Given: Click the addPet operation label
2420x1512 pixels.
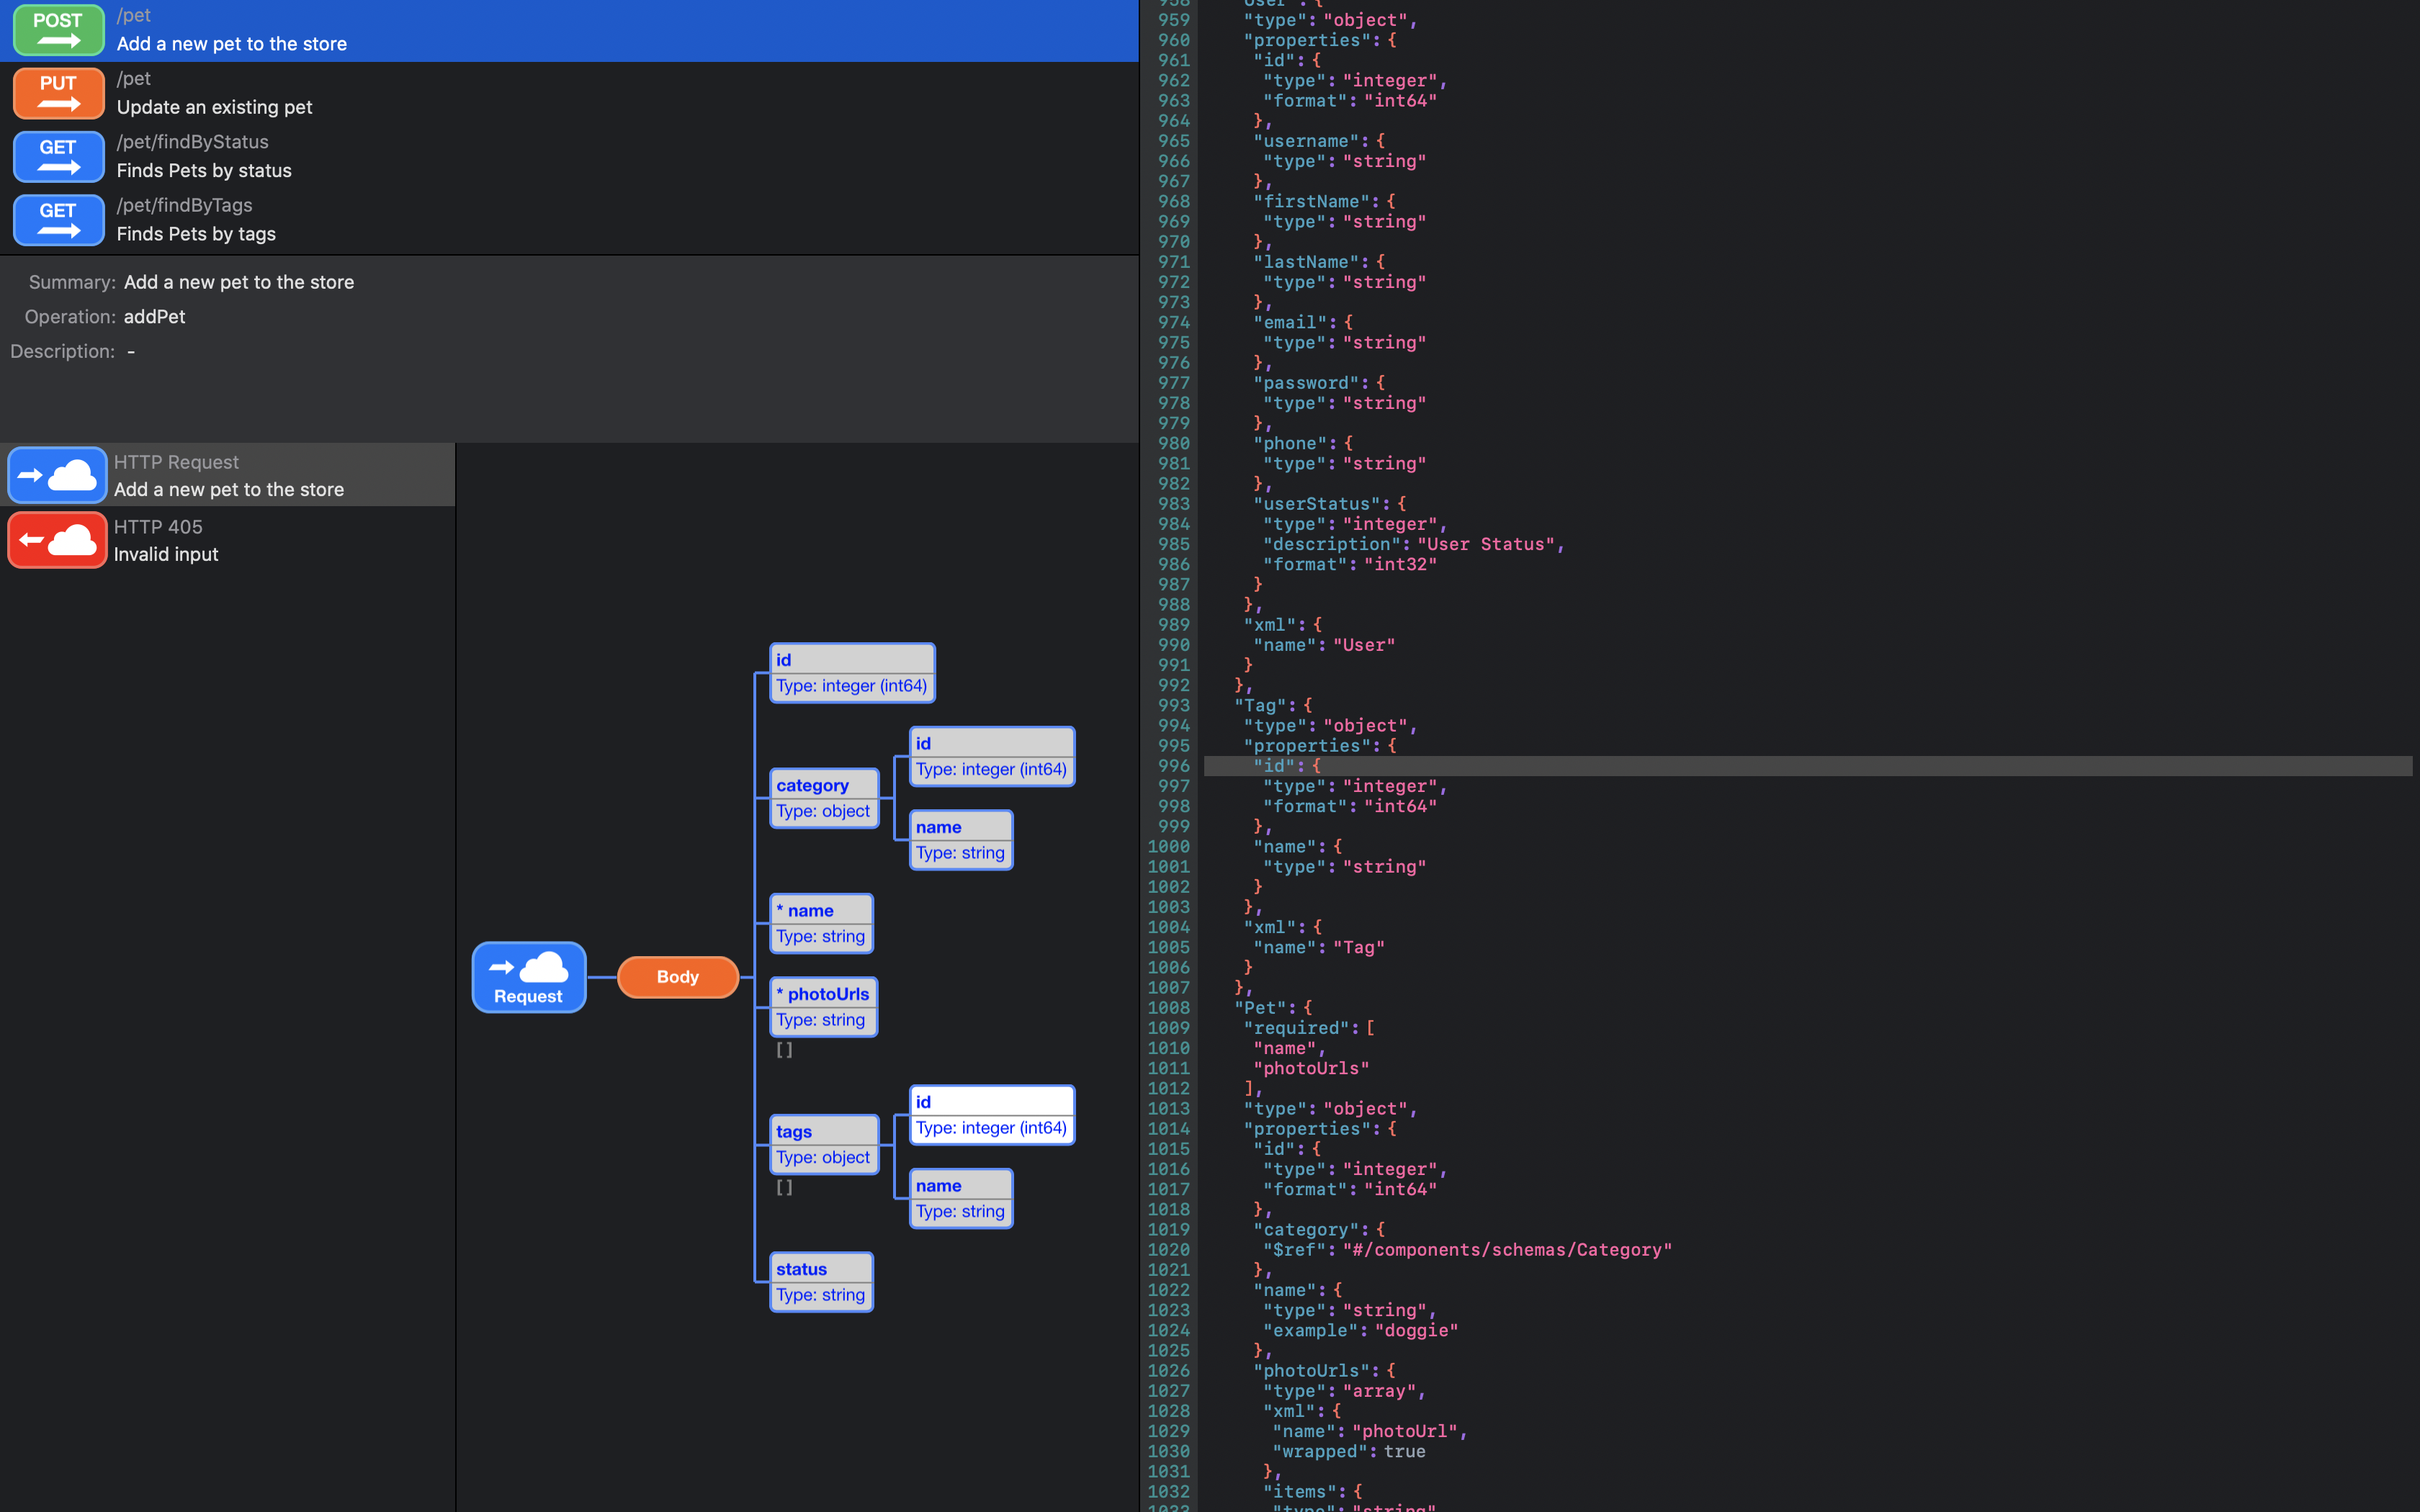Looking at the screenshot, I should click(x=154, y=316).
